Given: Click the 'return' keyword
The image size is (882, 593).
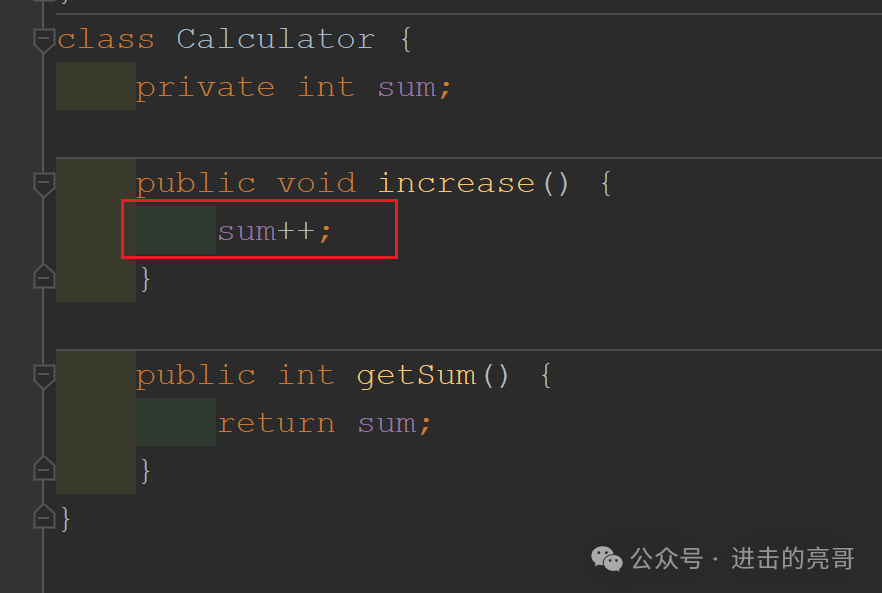Looking at the screenshot, I should tap(276, 424).
